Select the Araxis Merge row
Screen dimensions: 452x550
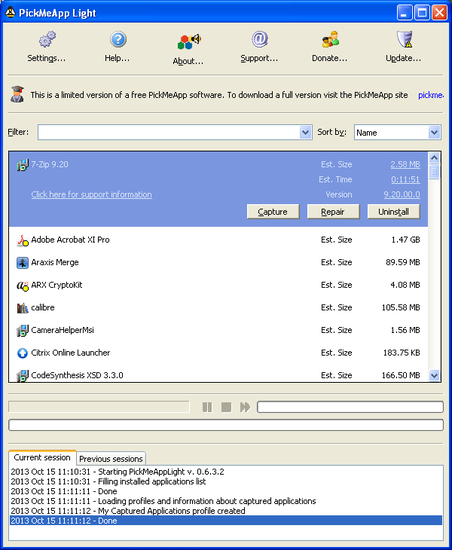click(x=218, y=262)
